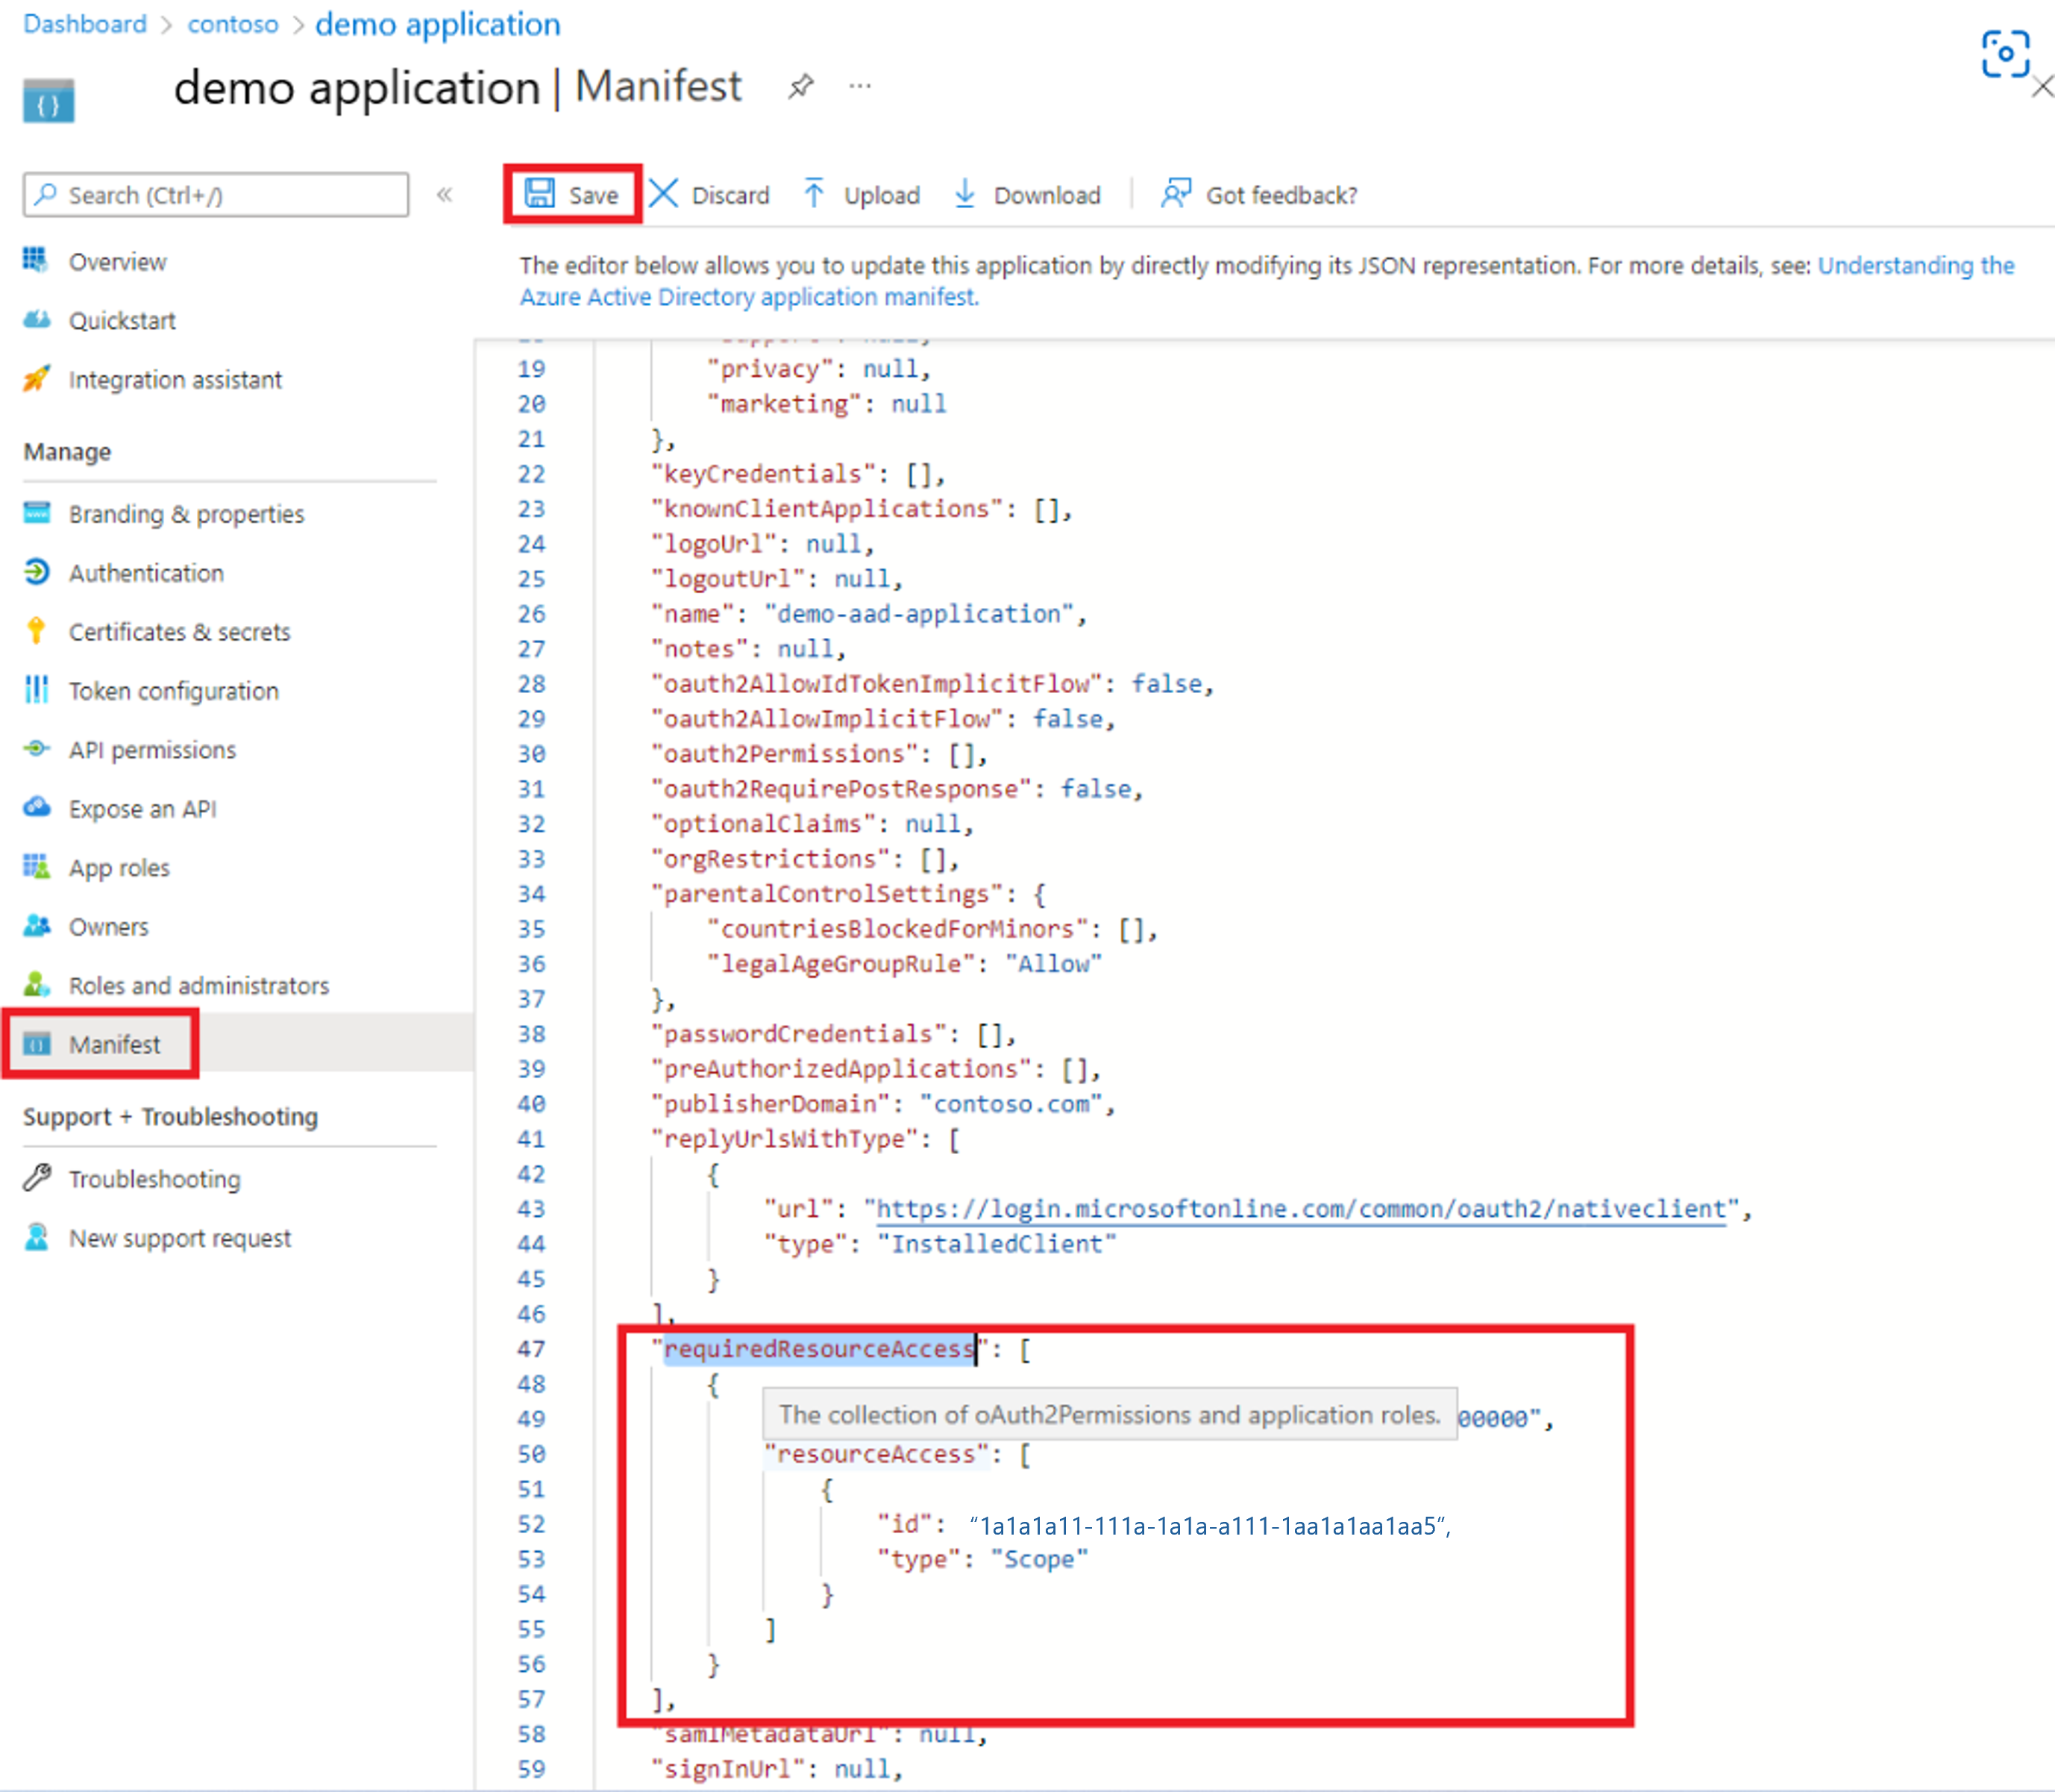Collapse the sidebar with the double-chevron
The width and height of the screenshot is (2055, 1792).
tap(445, 194)
